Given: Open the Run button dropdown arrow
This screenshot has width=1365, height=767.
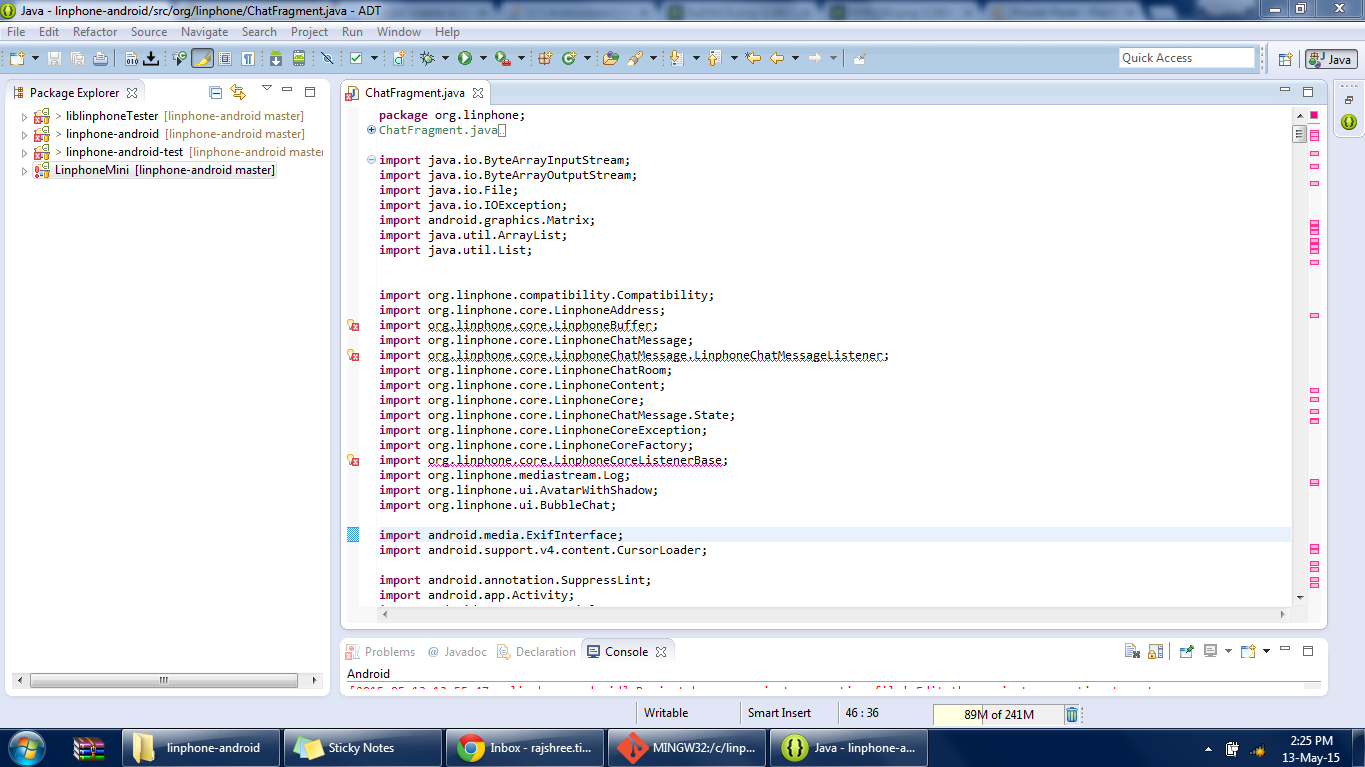Looking at the screenshot, I should point(483,58).
